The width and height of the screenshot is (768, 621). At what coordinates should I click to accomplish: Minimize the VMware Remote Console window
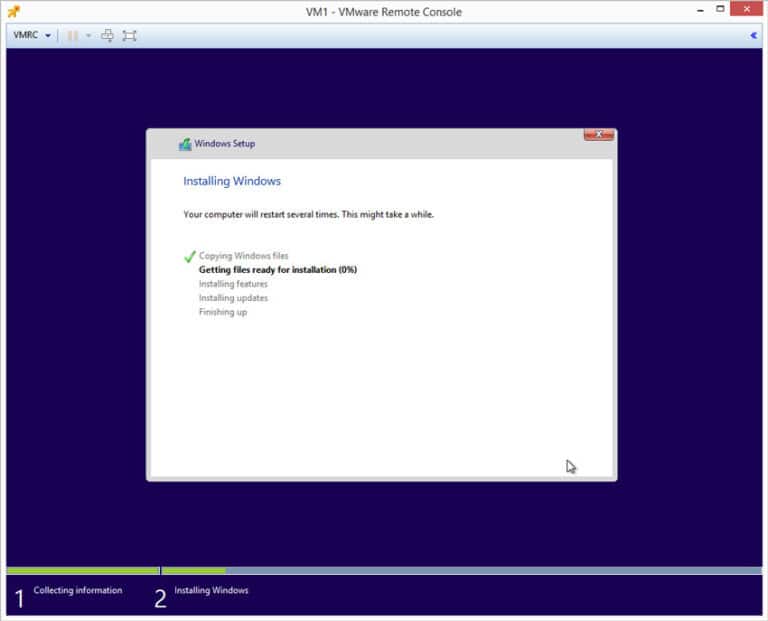click(x=700, y=9)
